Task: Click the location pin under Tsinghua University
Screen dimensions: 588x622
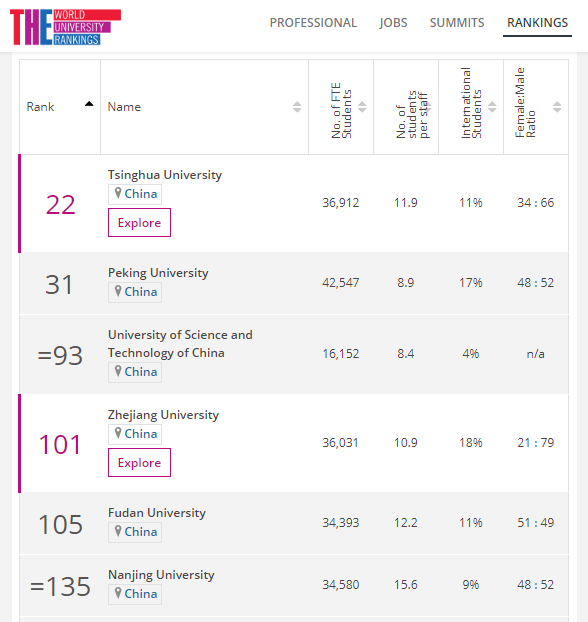Action: click(x=118, y=193)
